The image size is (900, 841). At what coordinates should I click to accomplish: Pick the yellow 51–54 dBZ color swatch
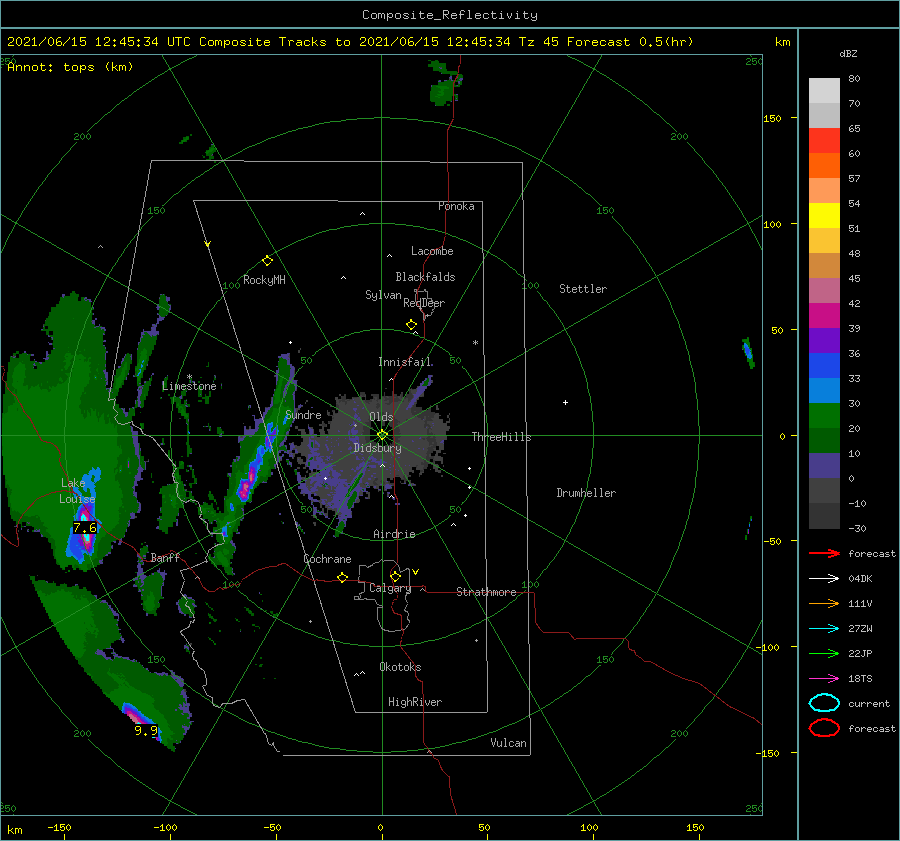point(824,215)
